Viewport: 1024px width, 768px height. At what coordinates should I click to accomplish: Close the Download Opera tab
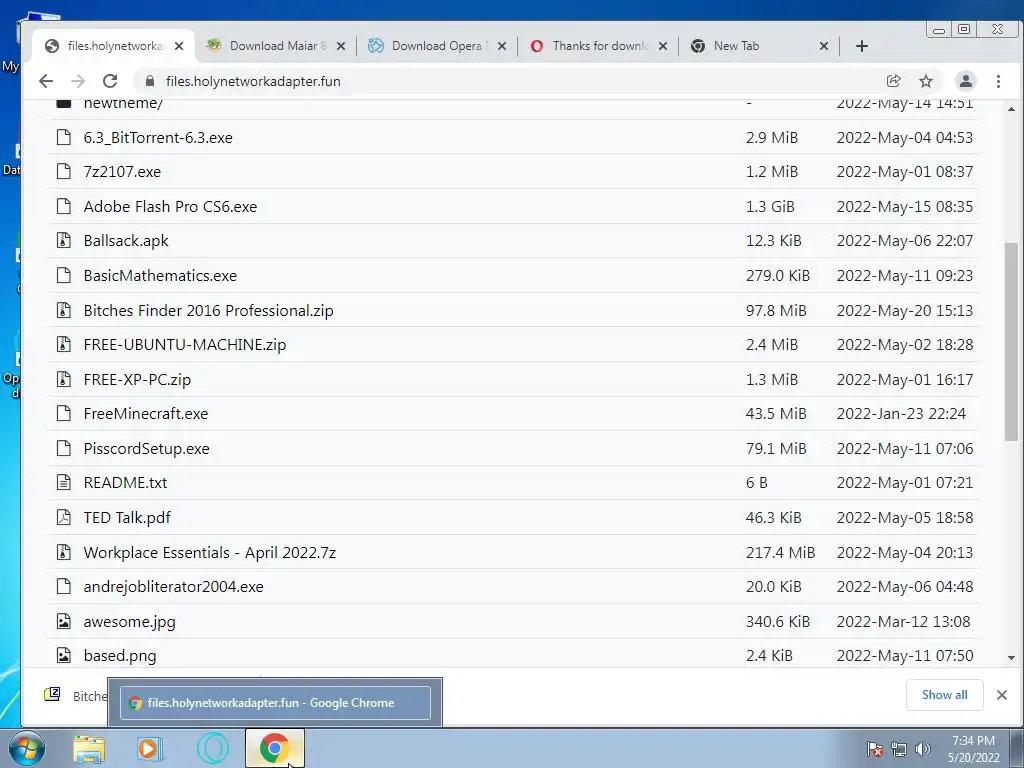tap(502, 46)
